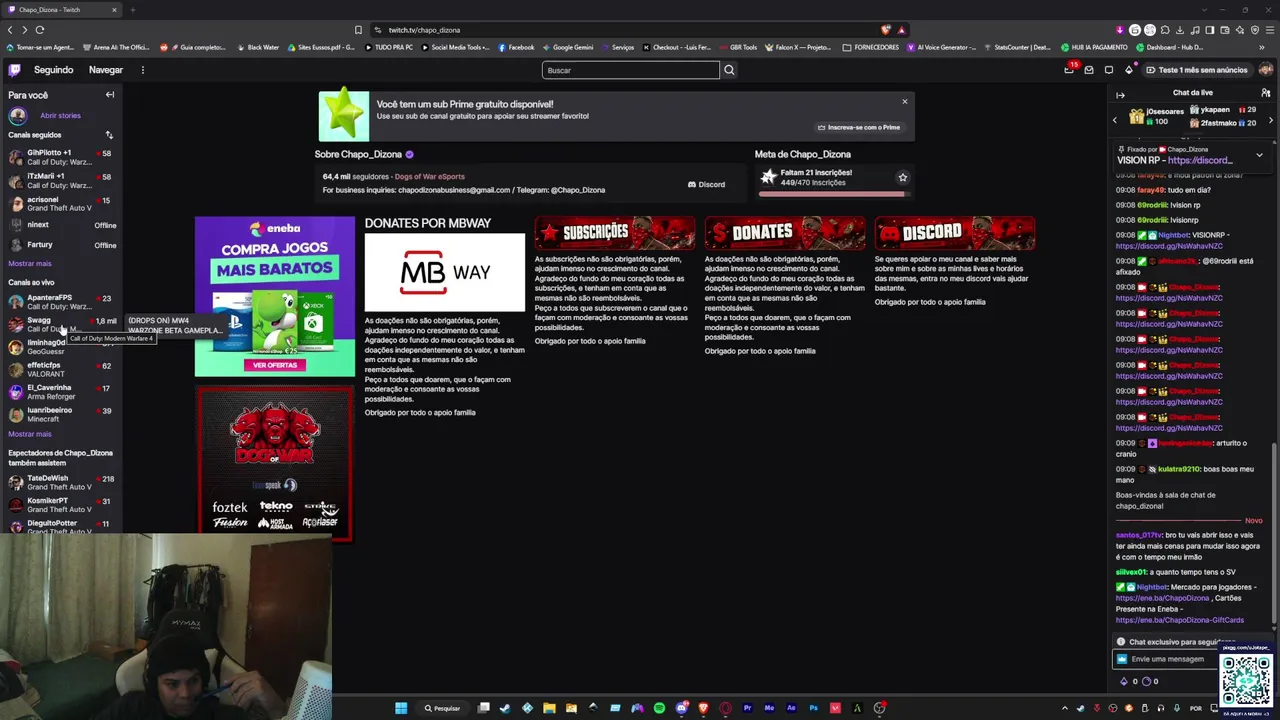The height and width of the screenshot is (720, 1280).
Task: Open the FORNECEDORES bookmark folder
Action: (x=872, y=47)
